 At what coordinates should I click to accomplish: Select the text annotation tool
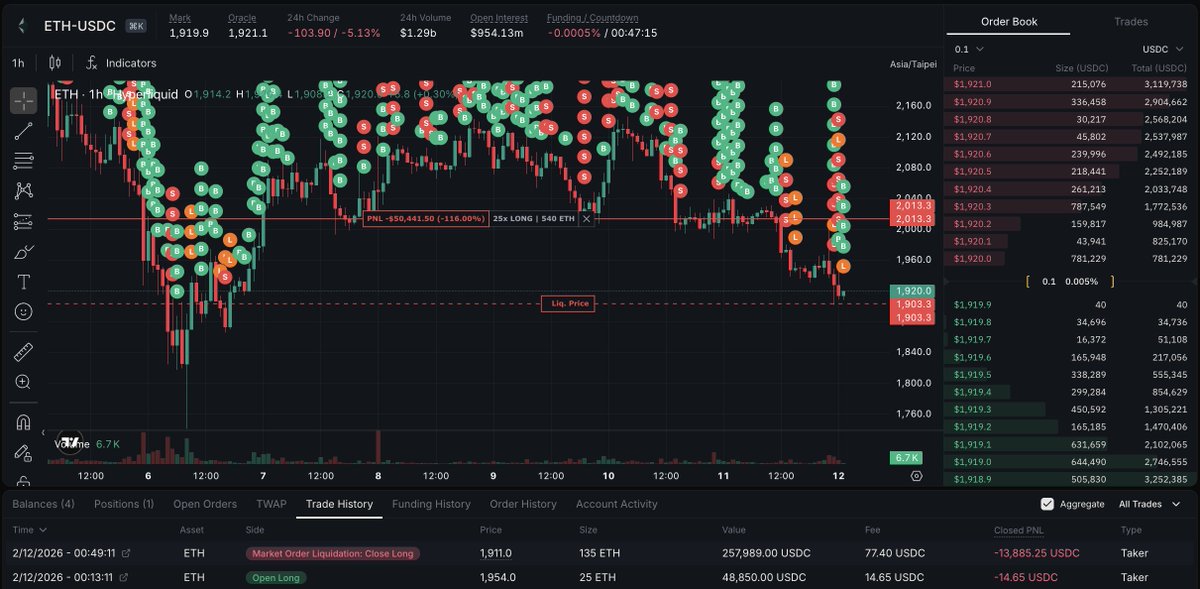pos(24,281)
